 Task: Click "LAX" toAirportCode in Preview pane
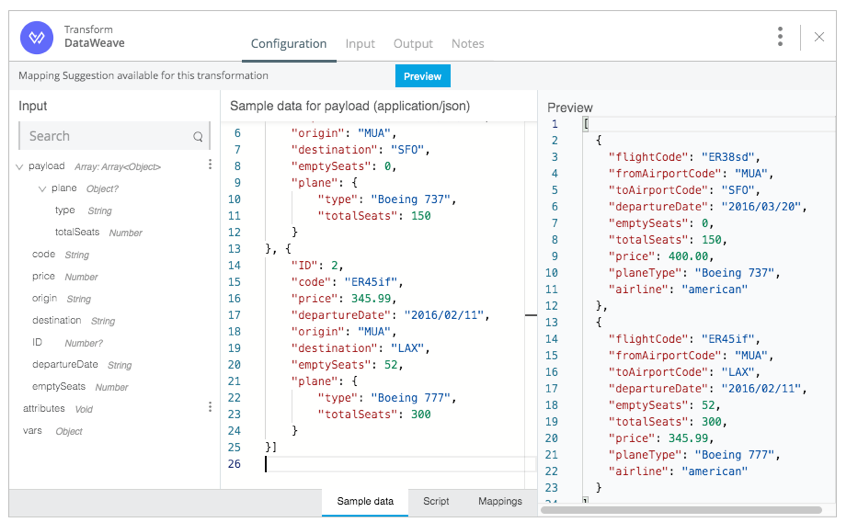[737, 372]
